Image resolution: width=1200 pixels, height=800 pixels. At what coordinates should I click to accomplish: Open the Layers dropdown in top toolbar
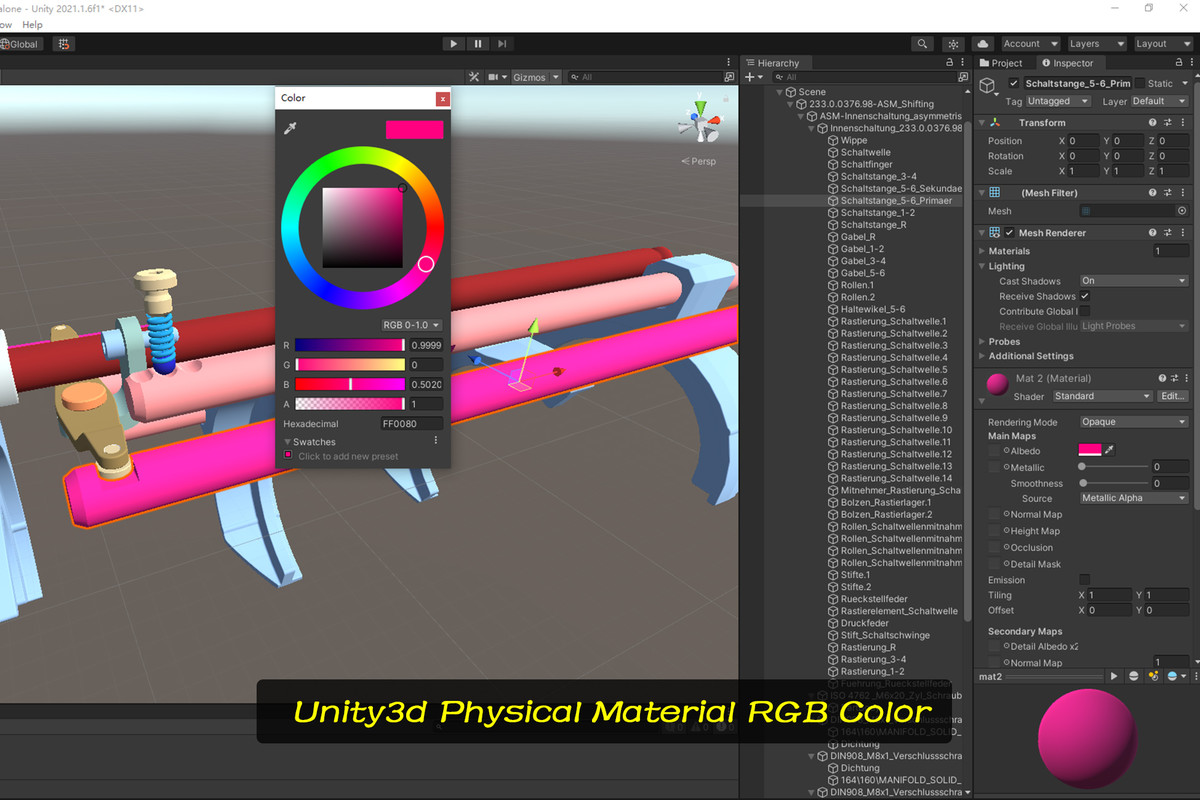1095,44
